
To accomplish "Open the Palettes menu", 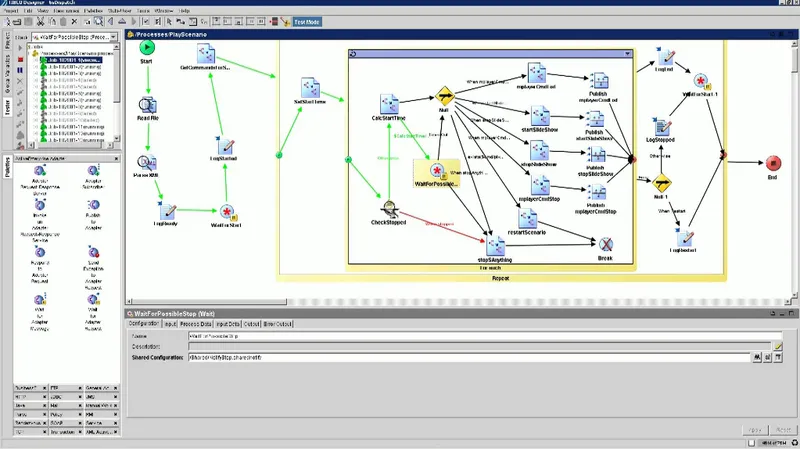I will click(93, 10).
